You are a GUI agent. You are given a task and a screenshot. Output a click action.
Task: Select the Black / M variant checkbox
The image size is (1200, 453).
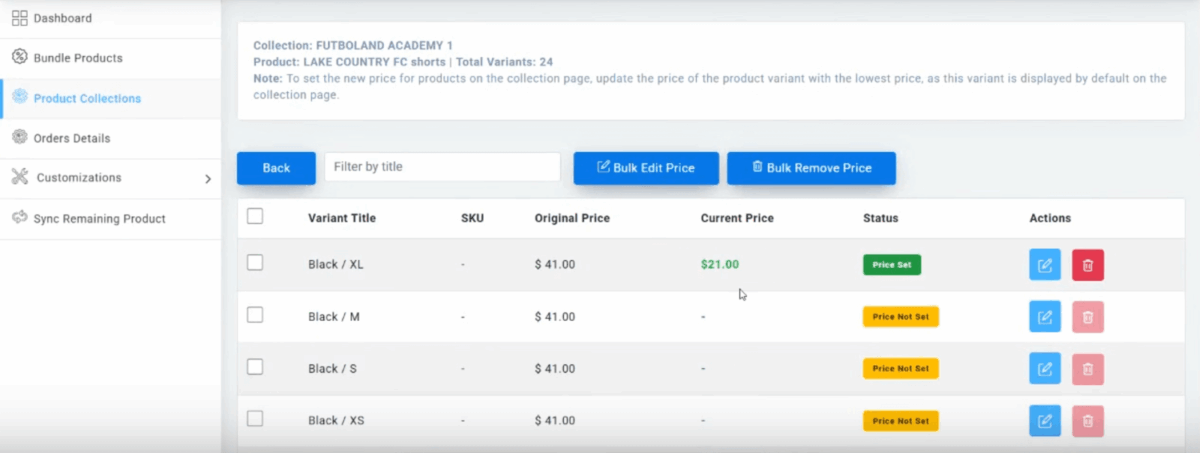point(255,315)
